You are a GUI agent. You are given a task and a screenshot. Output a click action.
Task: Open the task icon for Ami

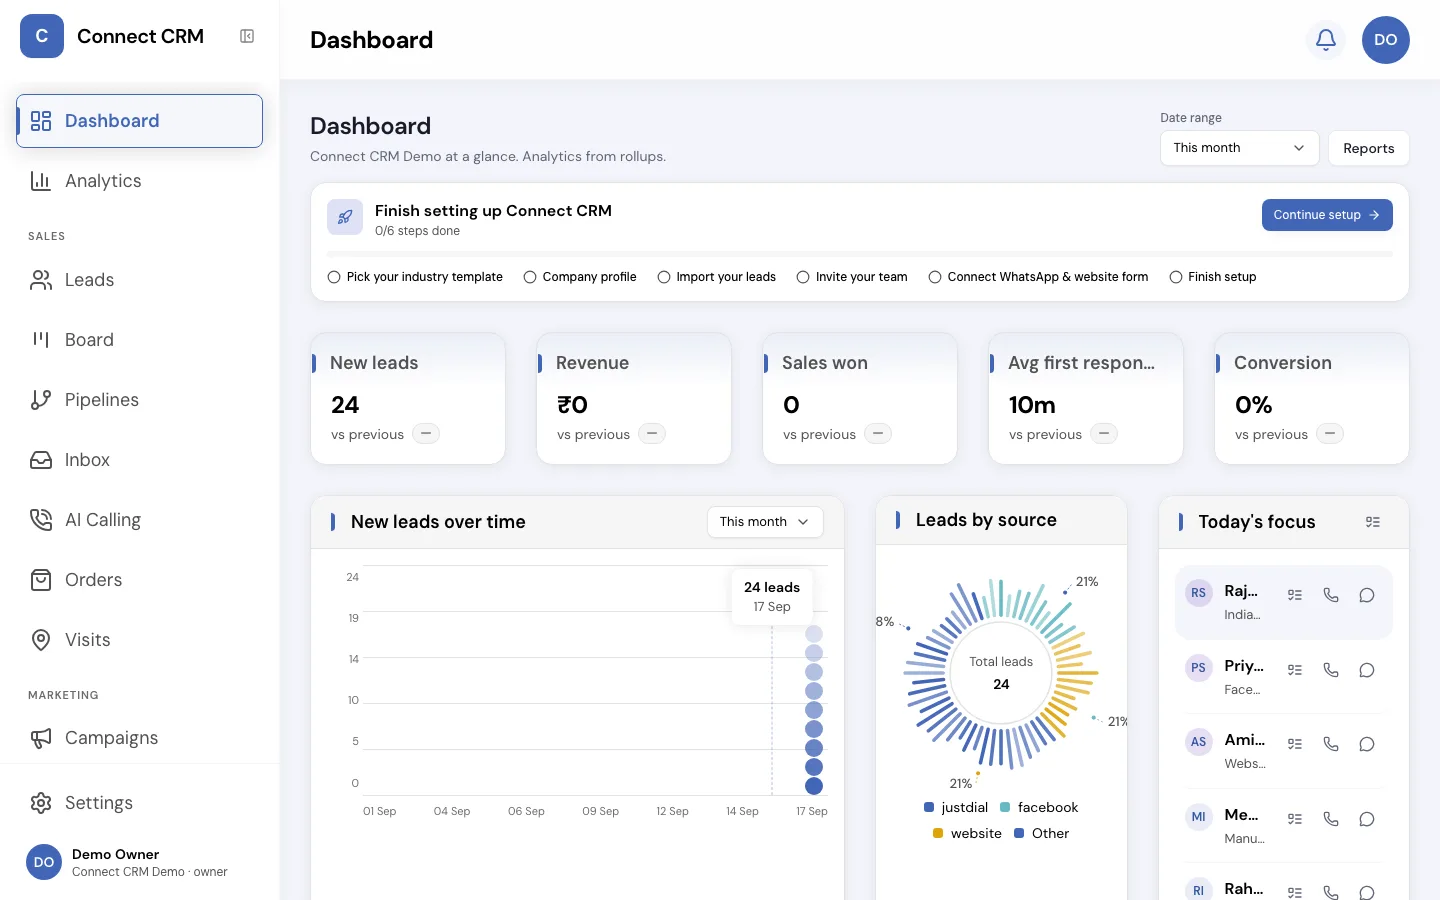(1295, 744)
